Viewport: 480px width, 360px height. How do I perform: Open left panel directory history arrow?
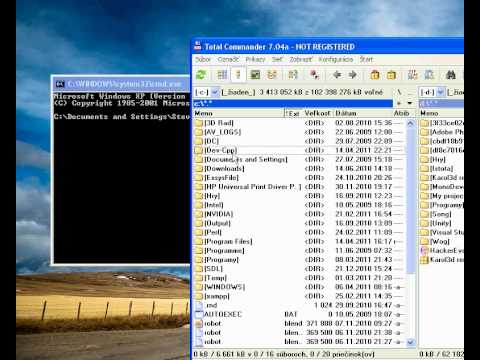[x=410, y=103]
